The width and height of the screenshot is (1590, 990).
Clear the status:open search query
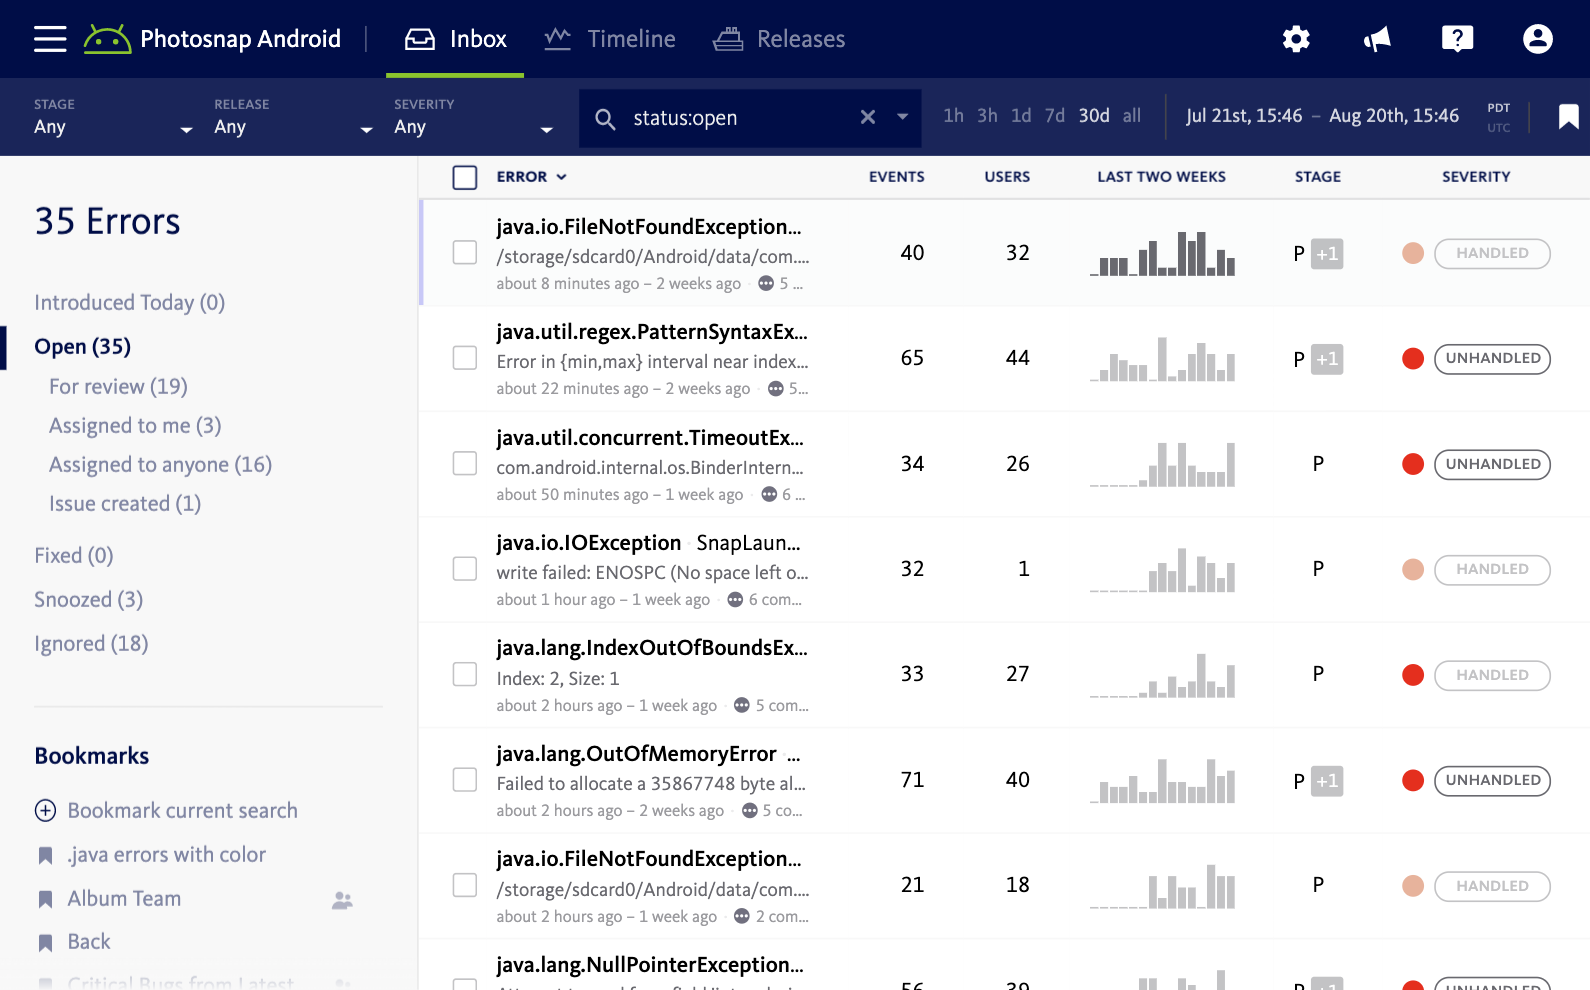click(868, 117)
